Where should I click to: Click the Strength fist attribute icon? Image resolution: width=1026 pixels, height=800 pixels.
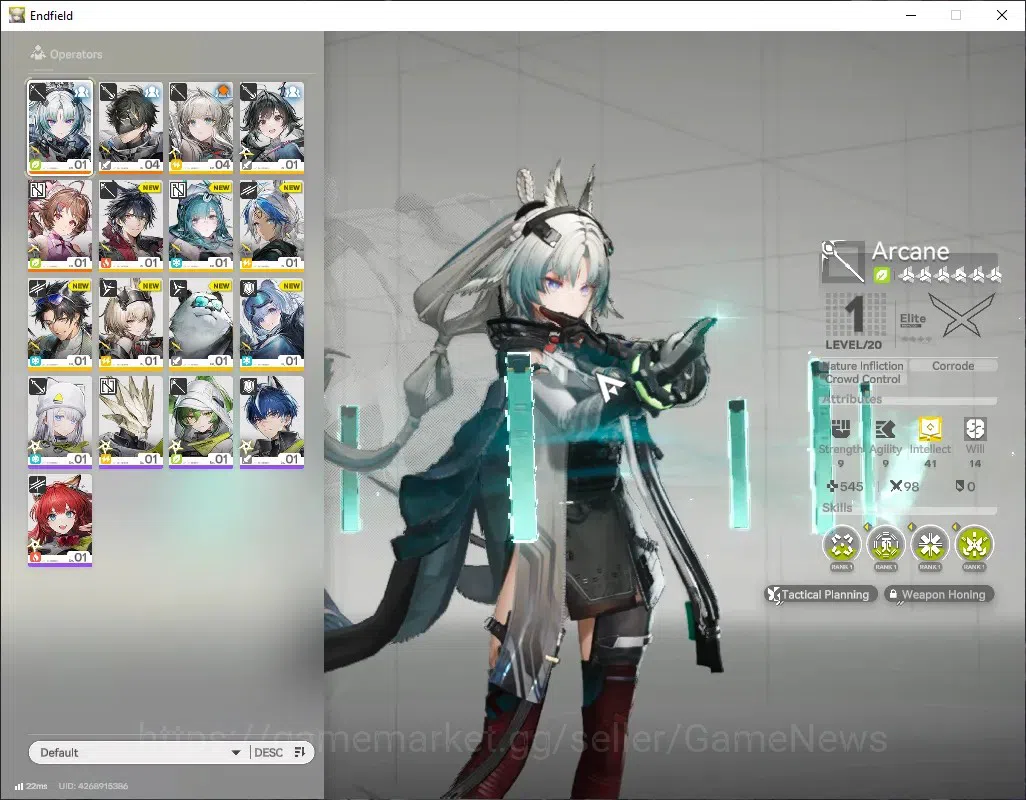coord(841,429)
